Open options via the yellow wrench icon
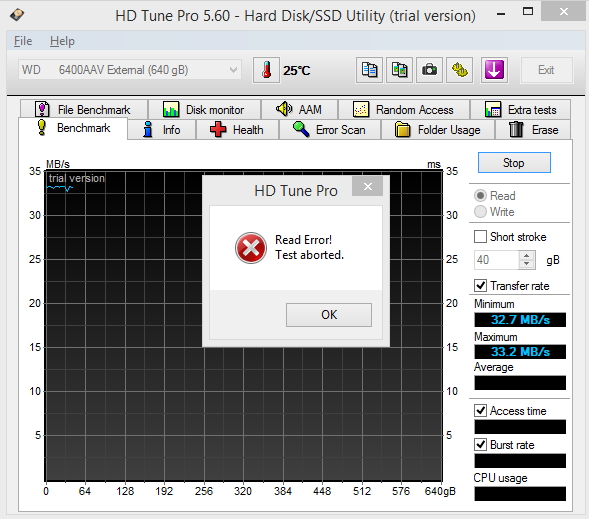The image size is (589, 519). coord(459,70)
